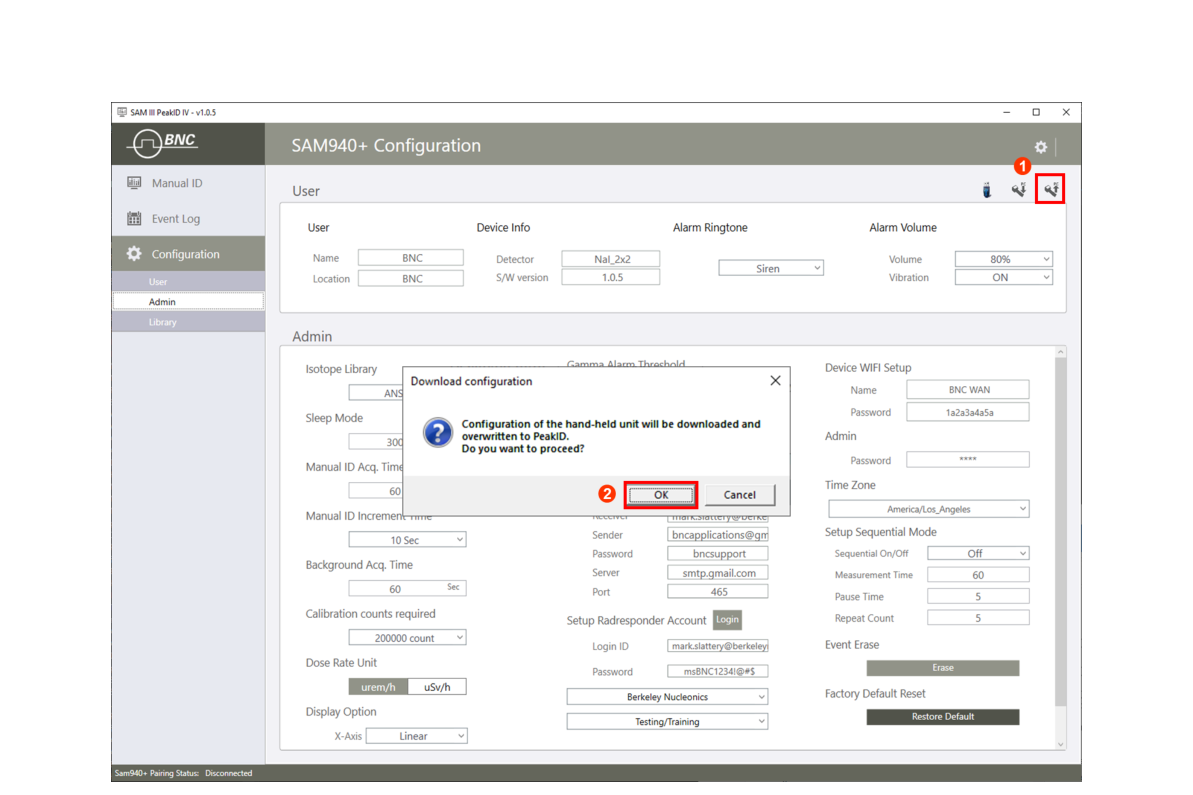Click the Restore Default button
Viewport: 1193px width, 795px height.
click(943, 717)
